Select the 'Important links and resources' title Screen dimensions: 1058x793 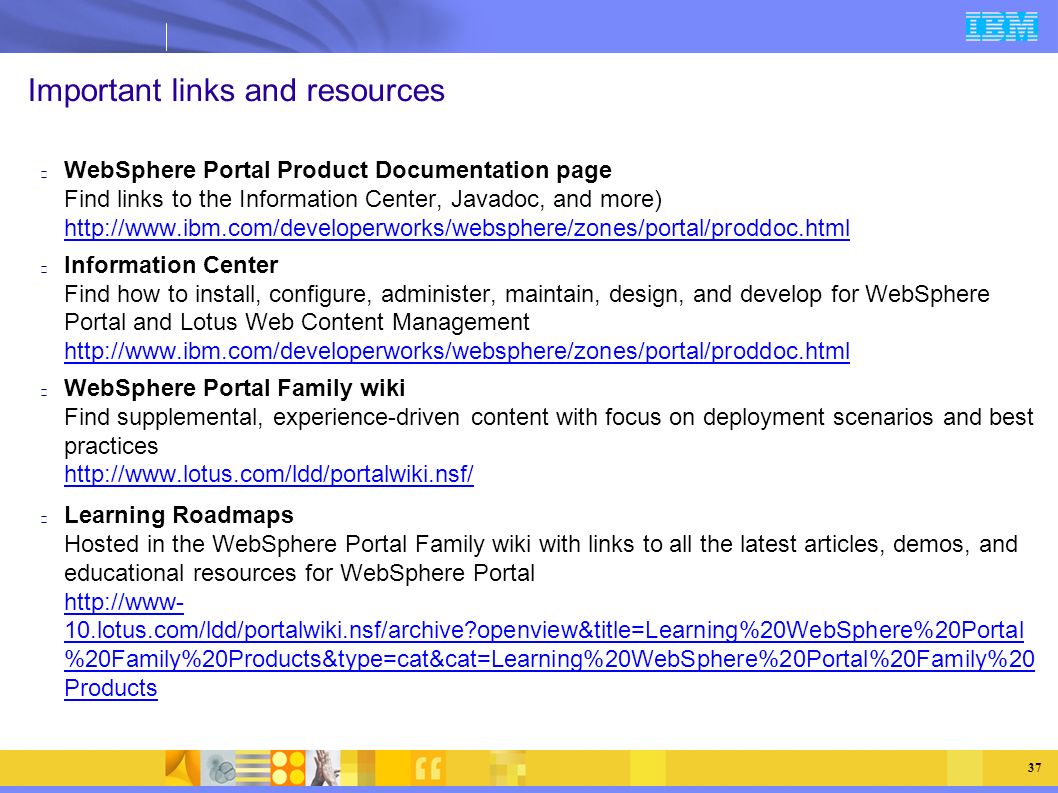[236, 90]
